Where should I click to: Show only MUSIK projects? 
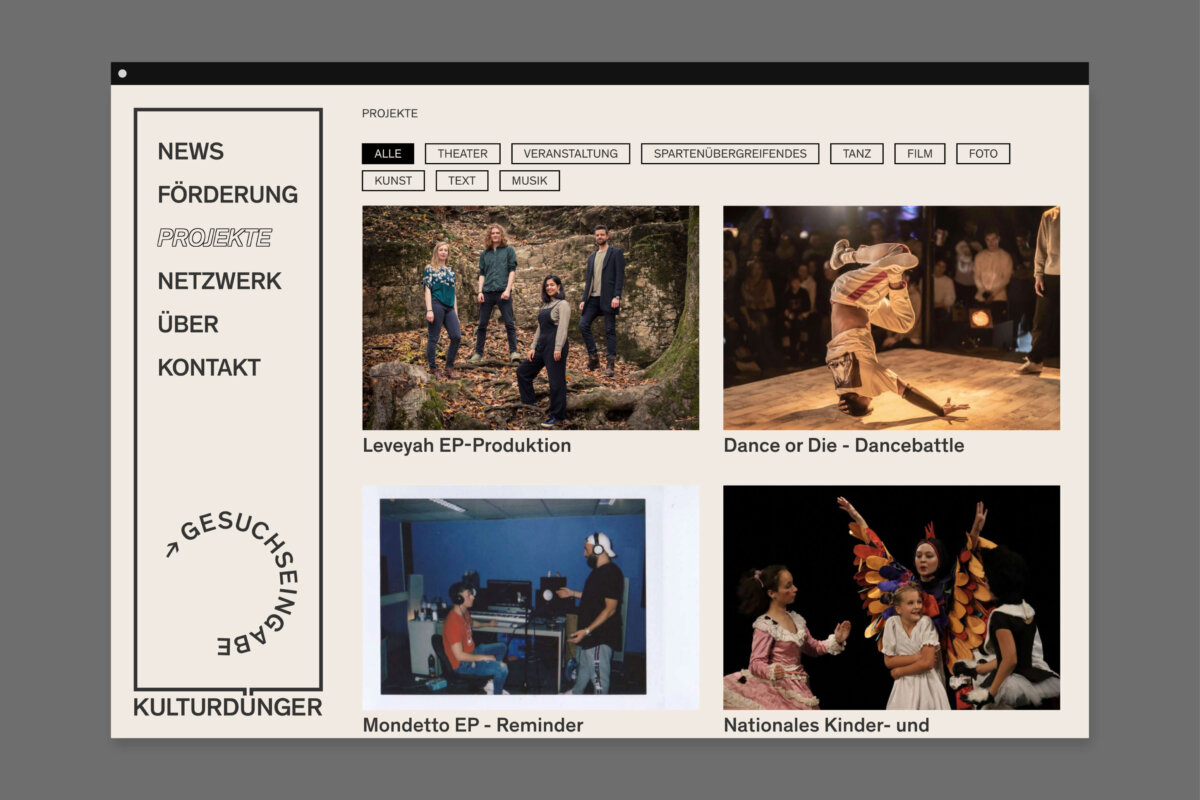[x=529, y=181]
